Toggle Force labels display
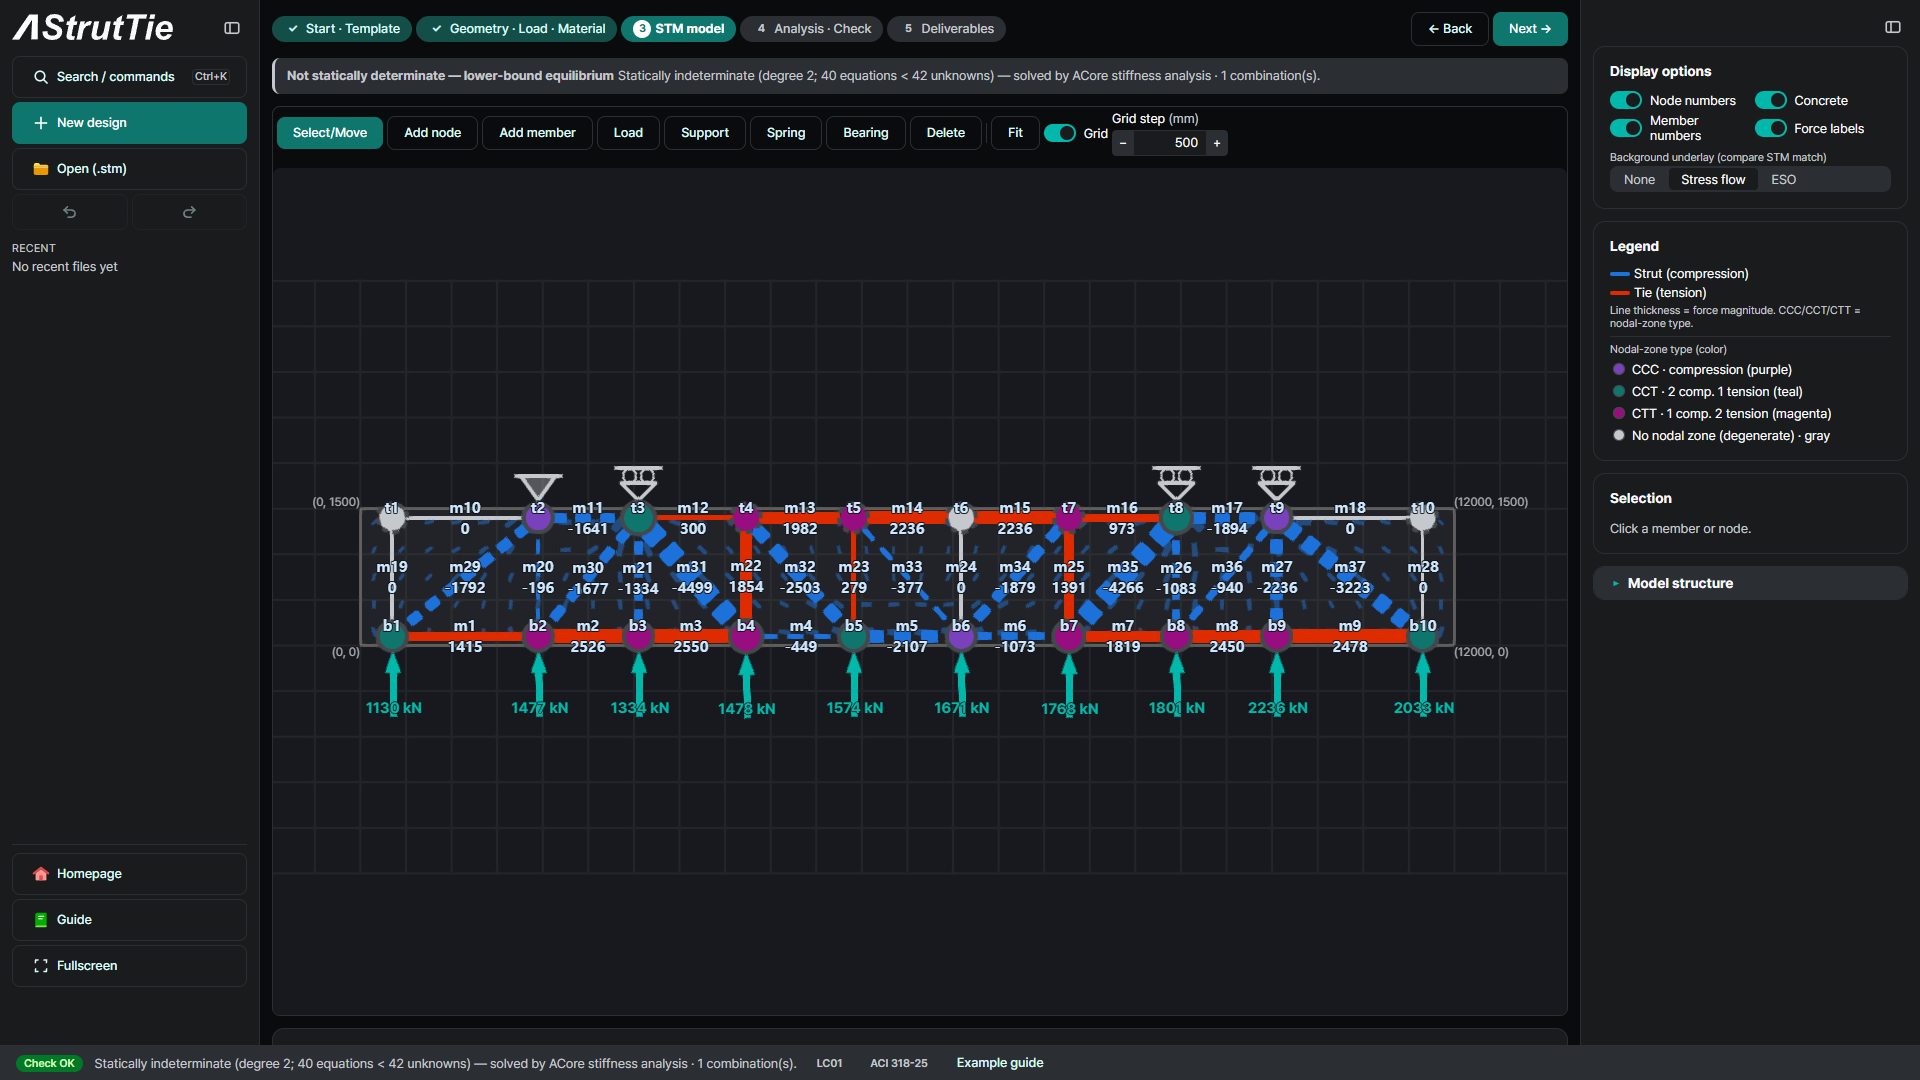This screenshot has width=1920, height=1080. tap(1771, 128)
